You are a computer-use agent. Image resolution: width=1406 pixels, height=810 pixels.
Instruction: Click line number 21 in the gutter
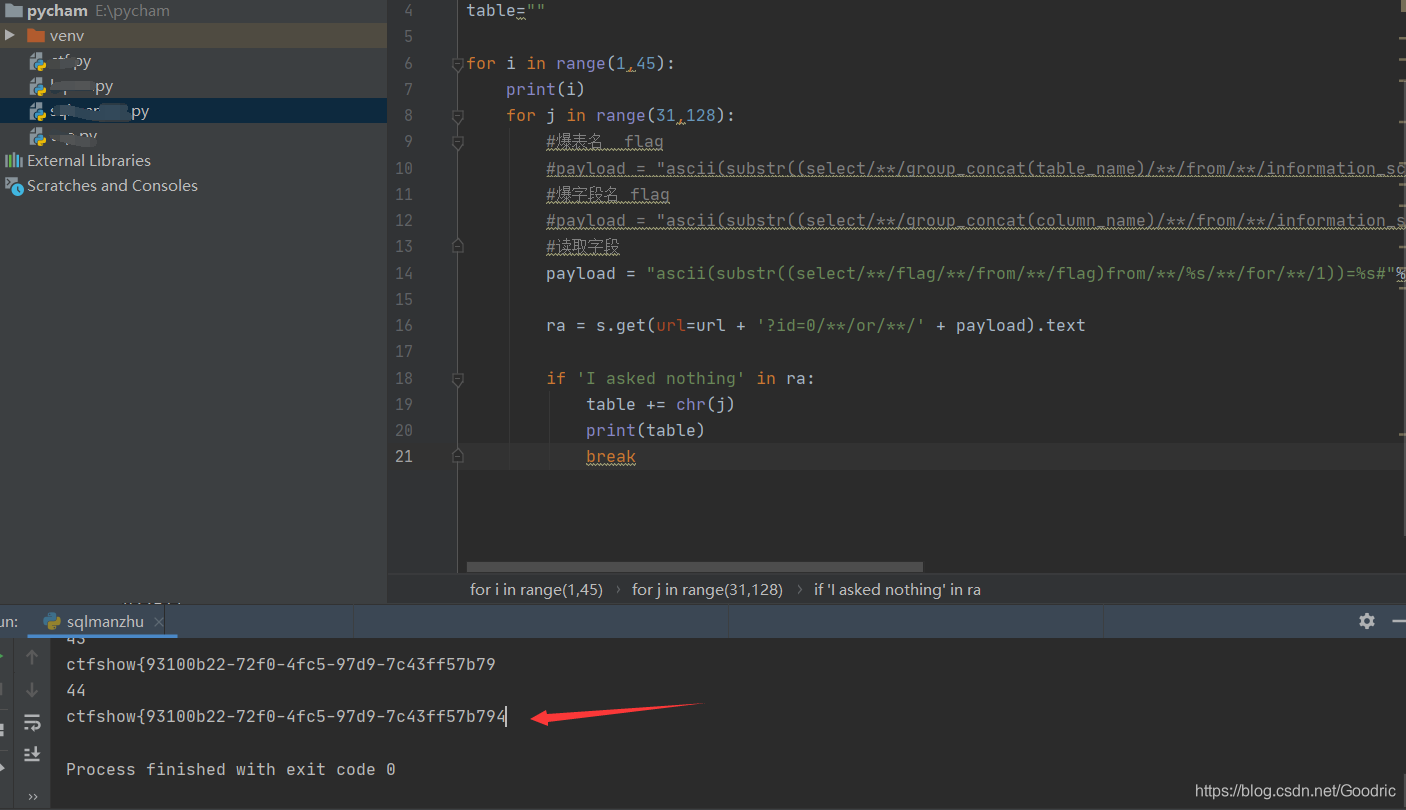[x=403, y=456]
